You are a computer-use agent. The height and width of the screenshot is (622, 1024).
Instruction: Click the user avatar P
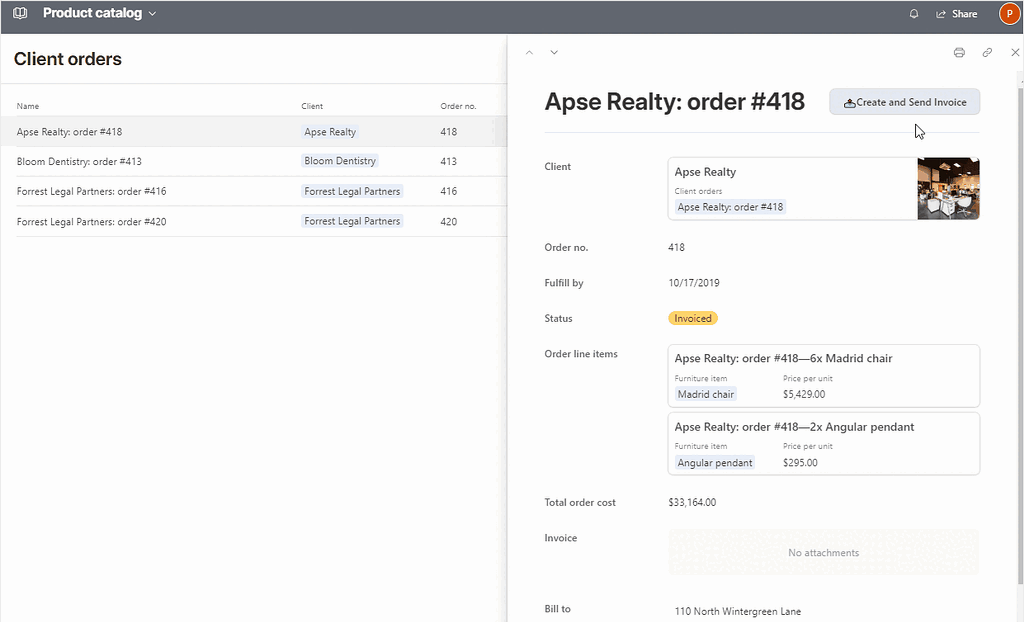pyautogui.click(x=1008, y=14)
